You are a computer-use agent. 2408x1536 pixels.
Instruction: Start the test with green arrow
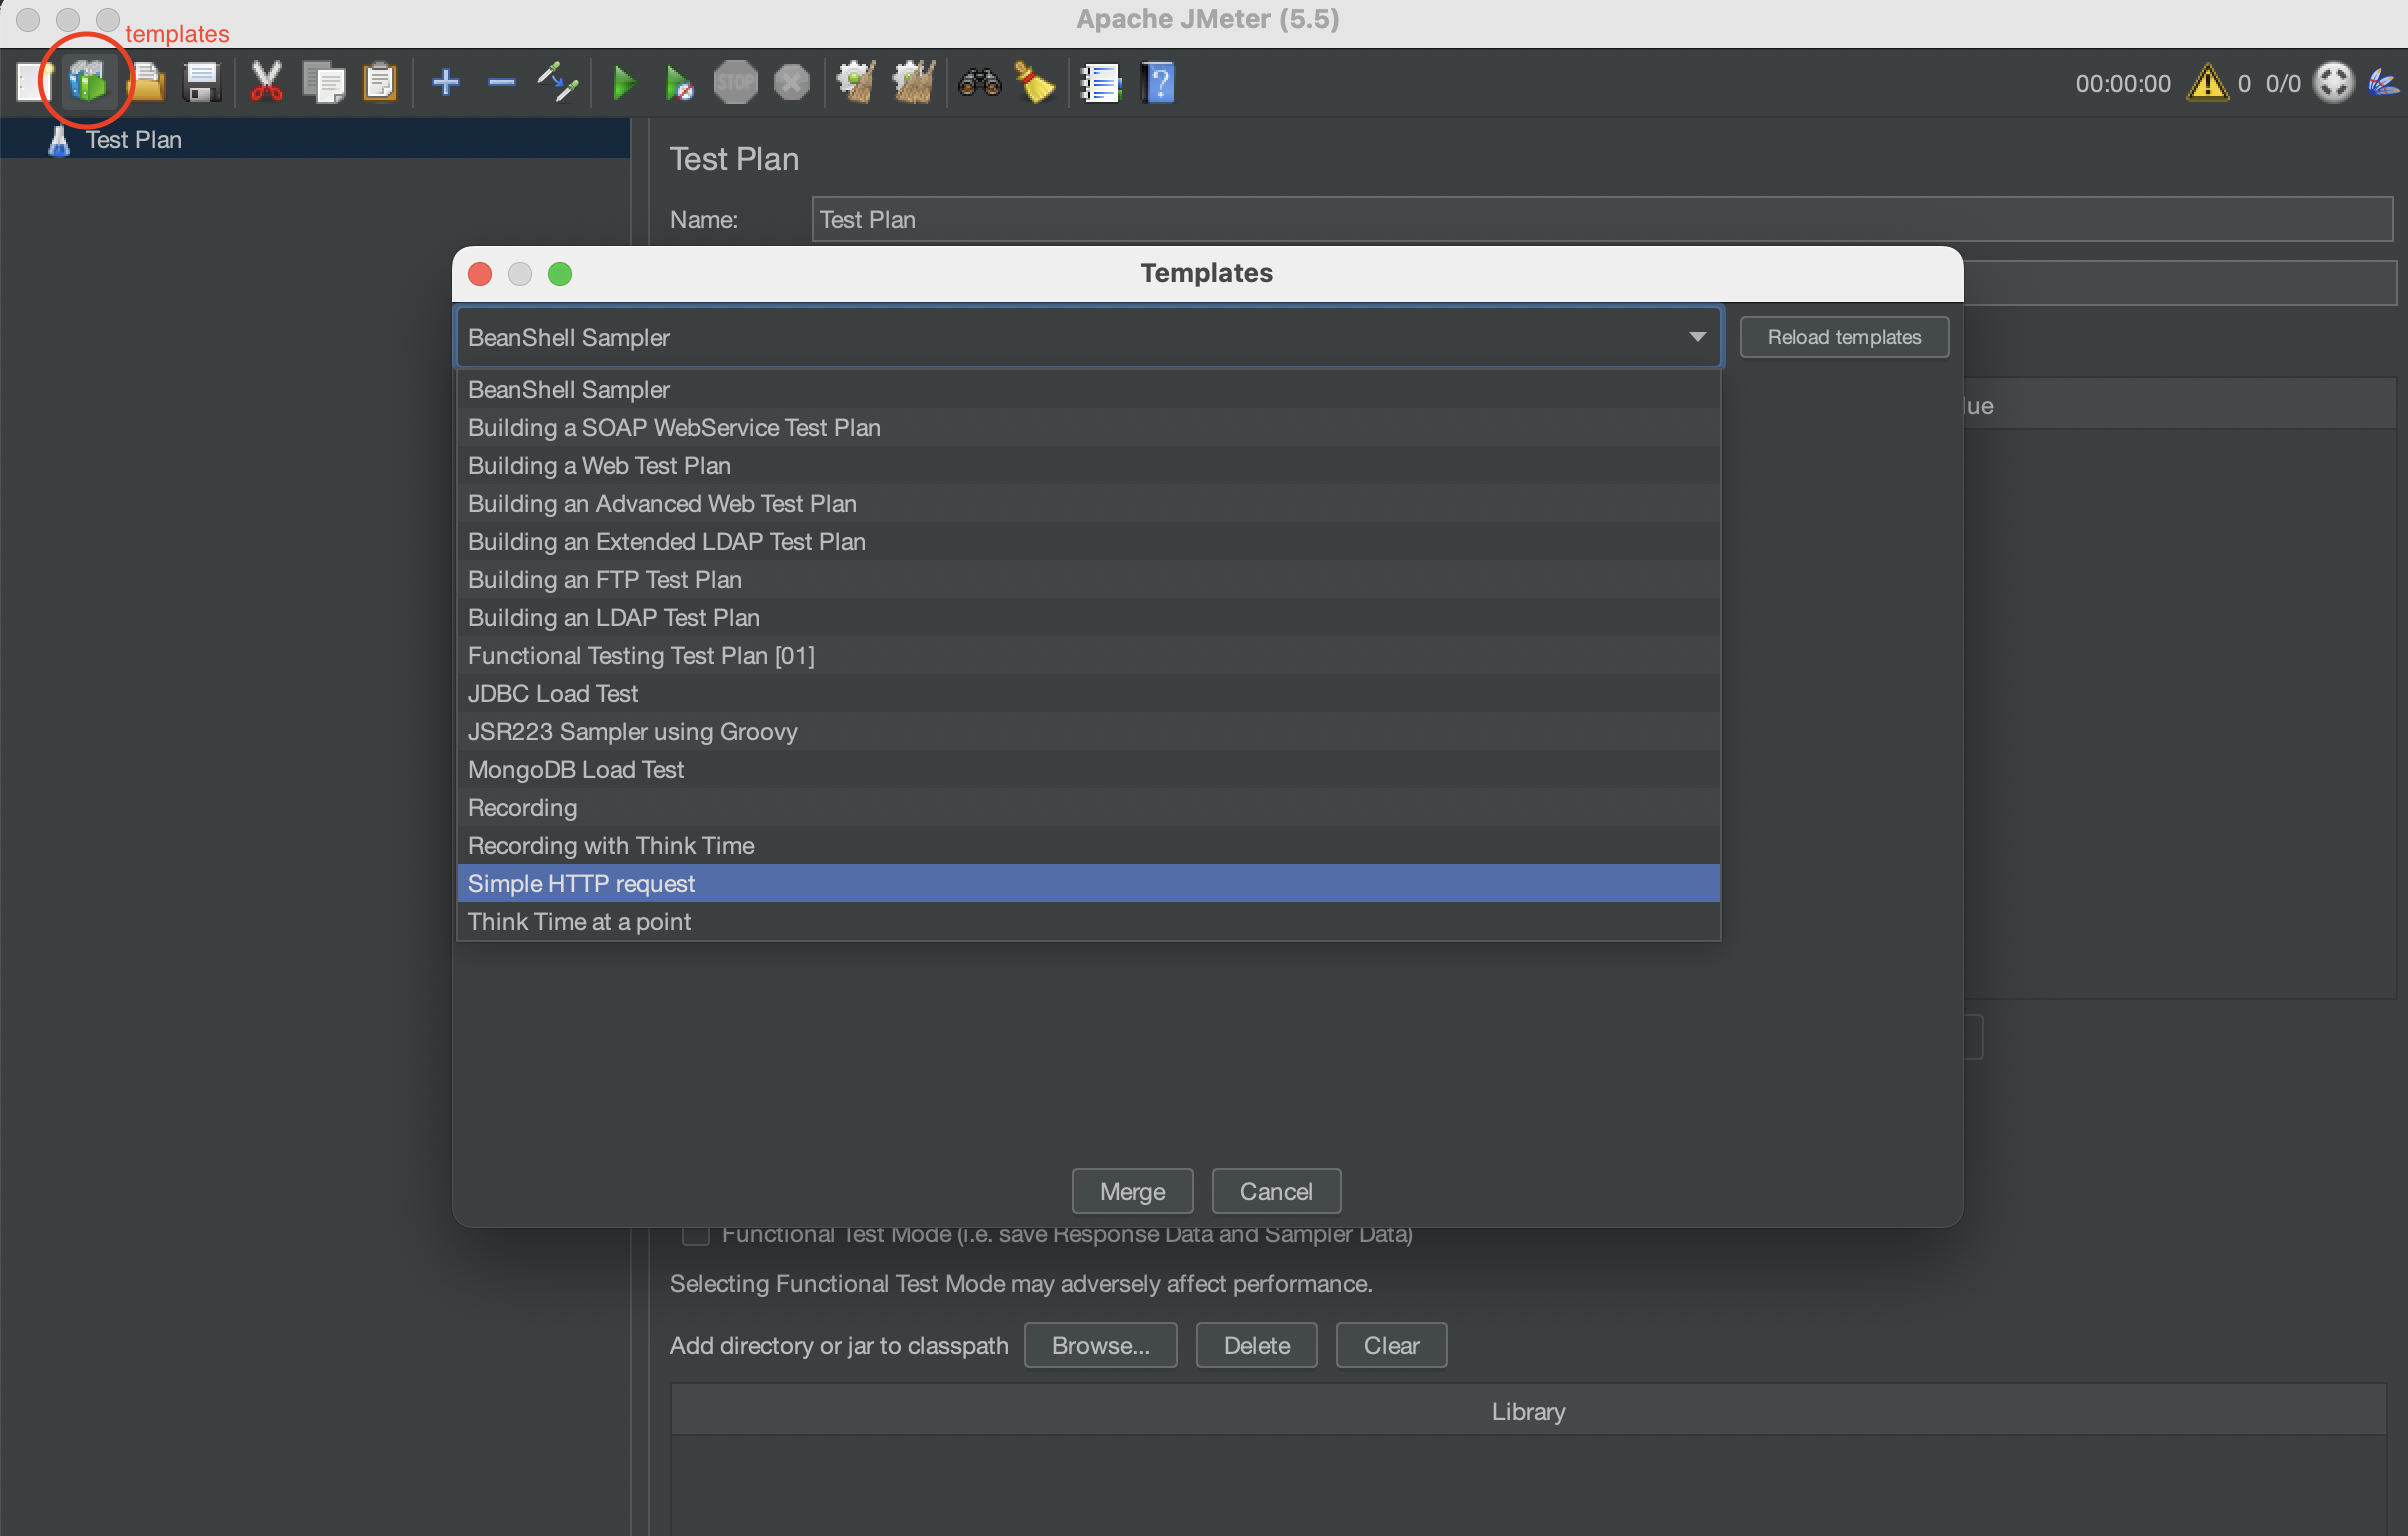(x=624, y=83)
